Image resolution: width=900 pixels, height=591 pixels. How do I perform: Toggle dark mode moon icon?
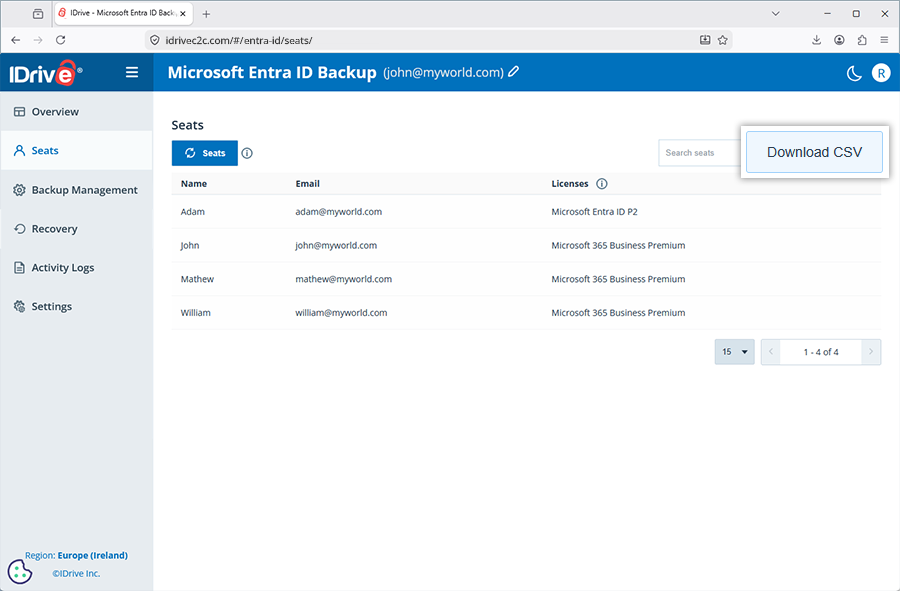[854, 73]
